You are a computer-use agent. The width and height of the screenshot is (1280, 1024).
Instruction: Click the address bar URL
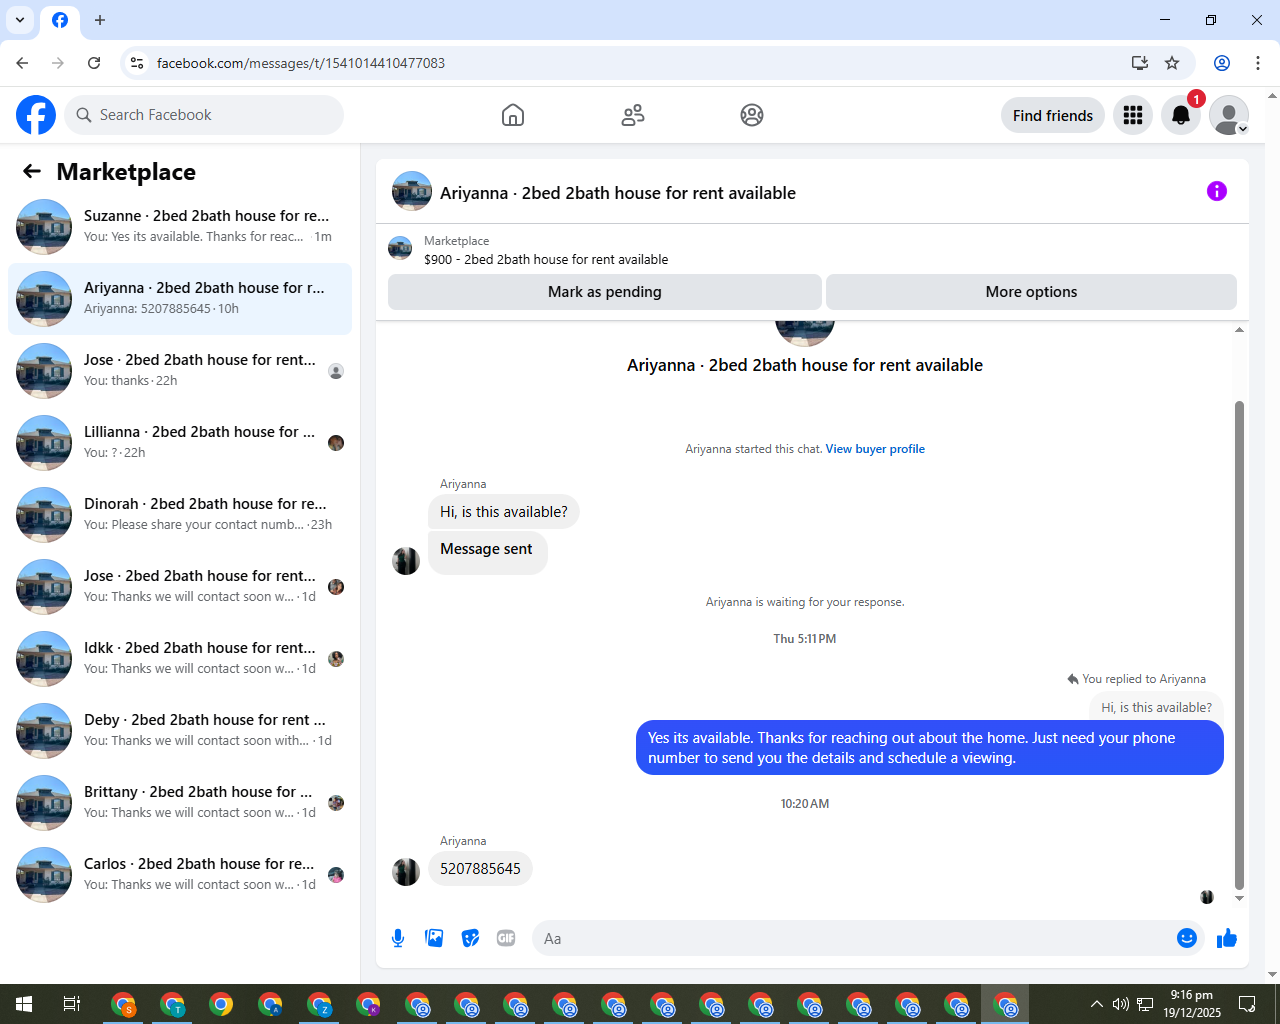(301, 63)
